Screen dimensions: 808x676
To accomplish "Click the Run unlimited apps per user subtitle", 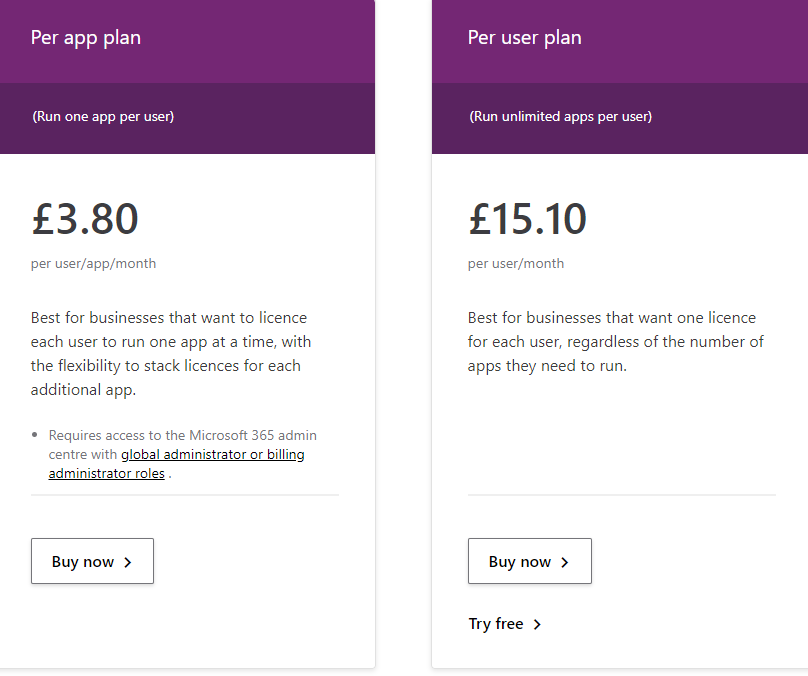I will [x=560, y=116].
